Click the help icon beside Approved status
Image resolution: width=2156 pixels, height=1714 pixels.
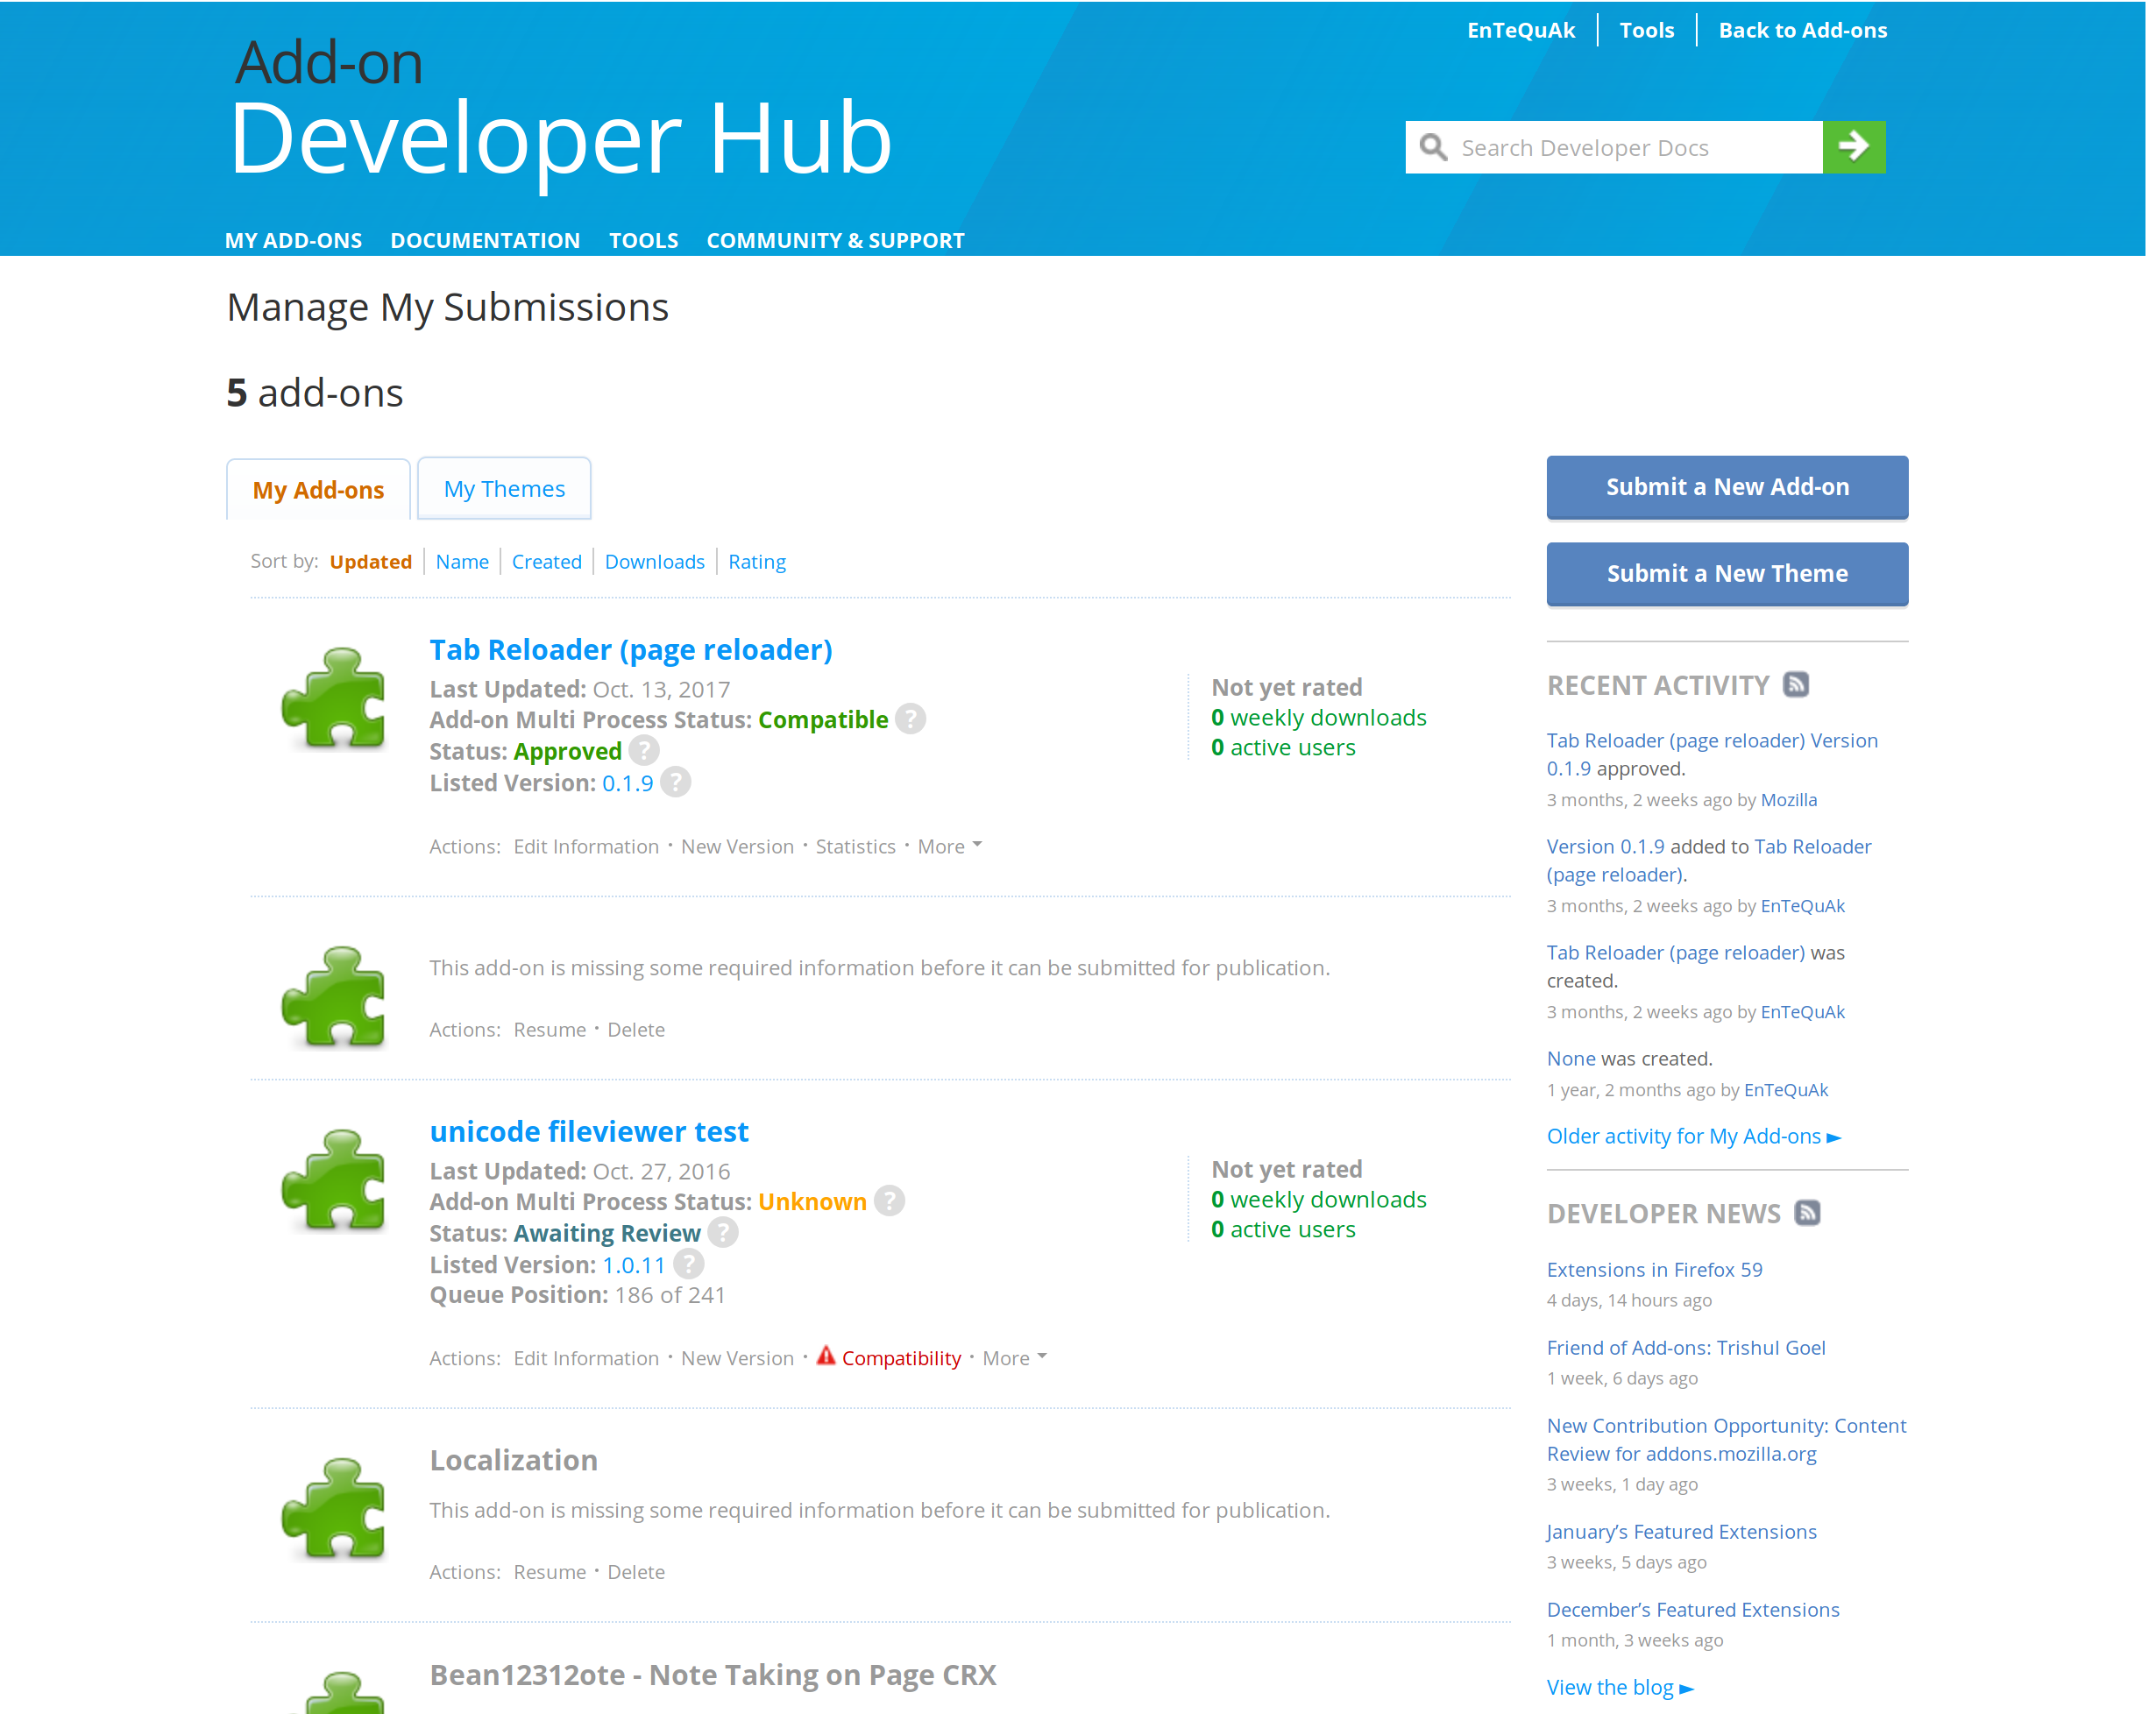(645, 751)
